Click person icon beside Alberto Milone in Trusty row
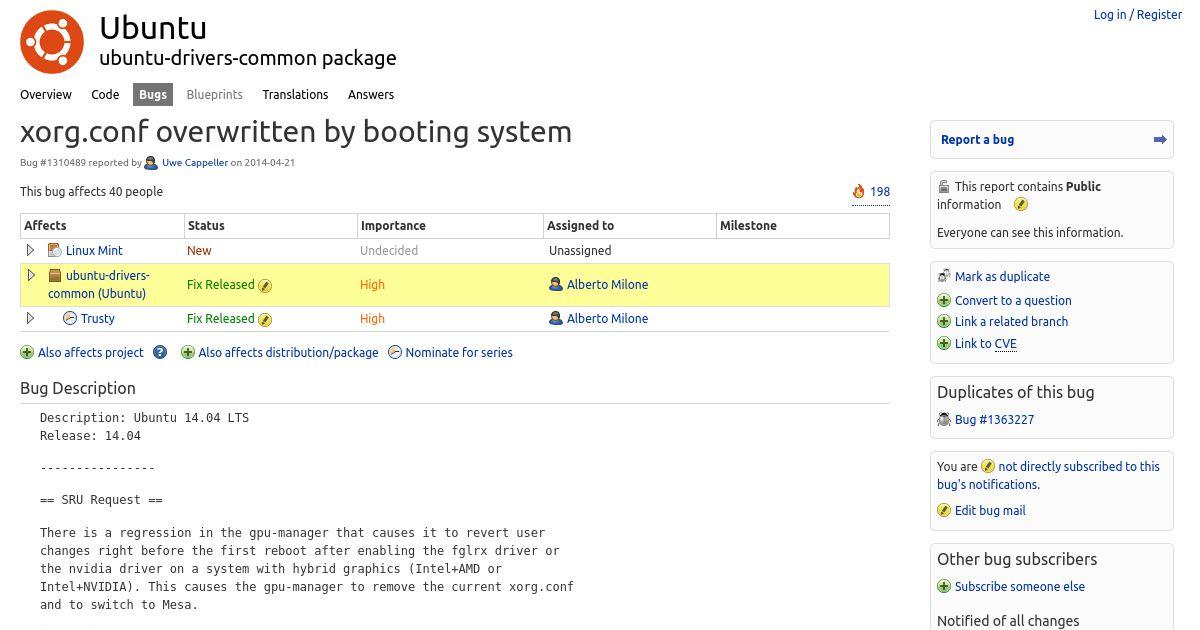The image size is (1200, 630). (x=556, y=318)
